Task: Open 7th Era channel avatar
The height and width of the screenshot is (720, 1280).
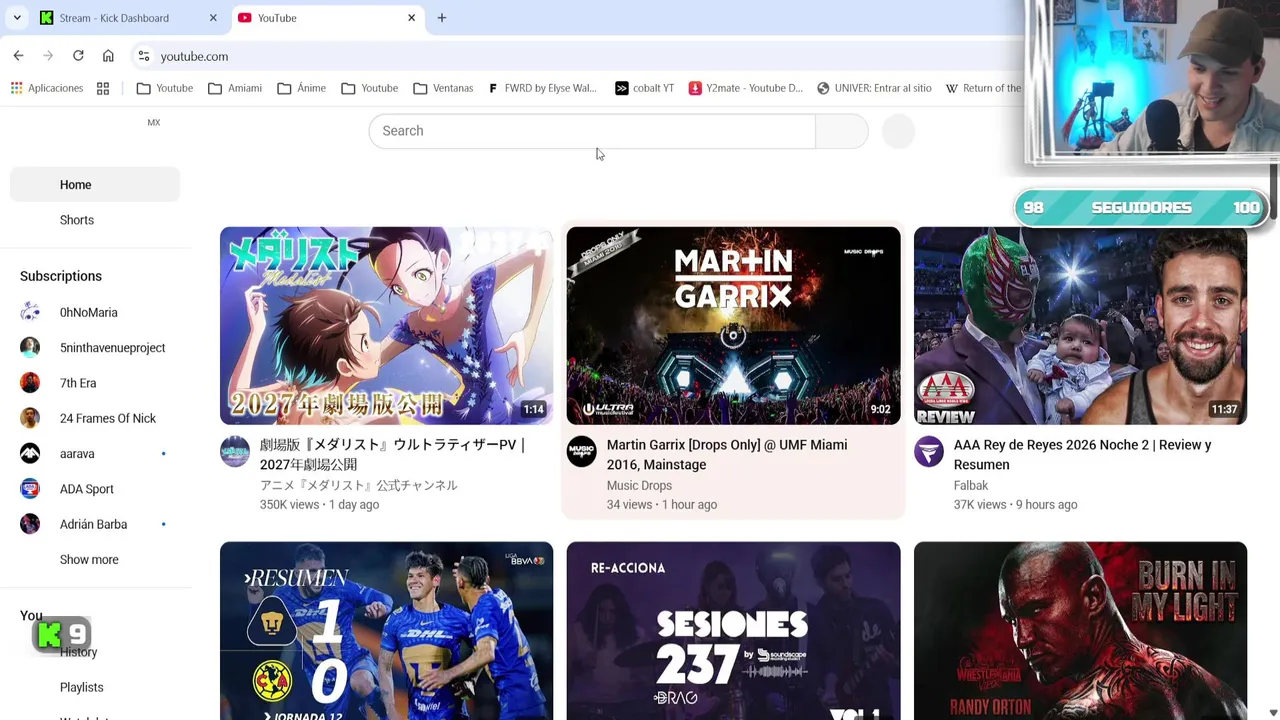Action: (30, 383)
